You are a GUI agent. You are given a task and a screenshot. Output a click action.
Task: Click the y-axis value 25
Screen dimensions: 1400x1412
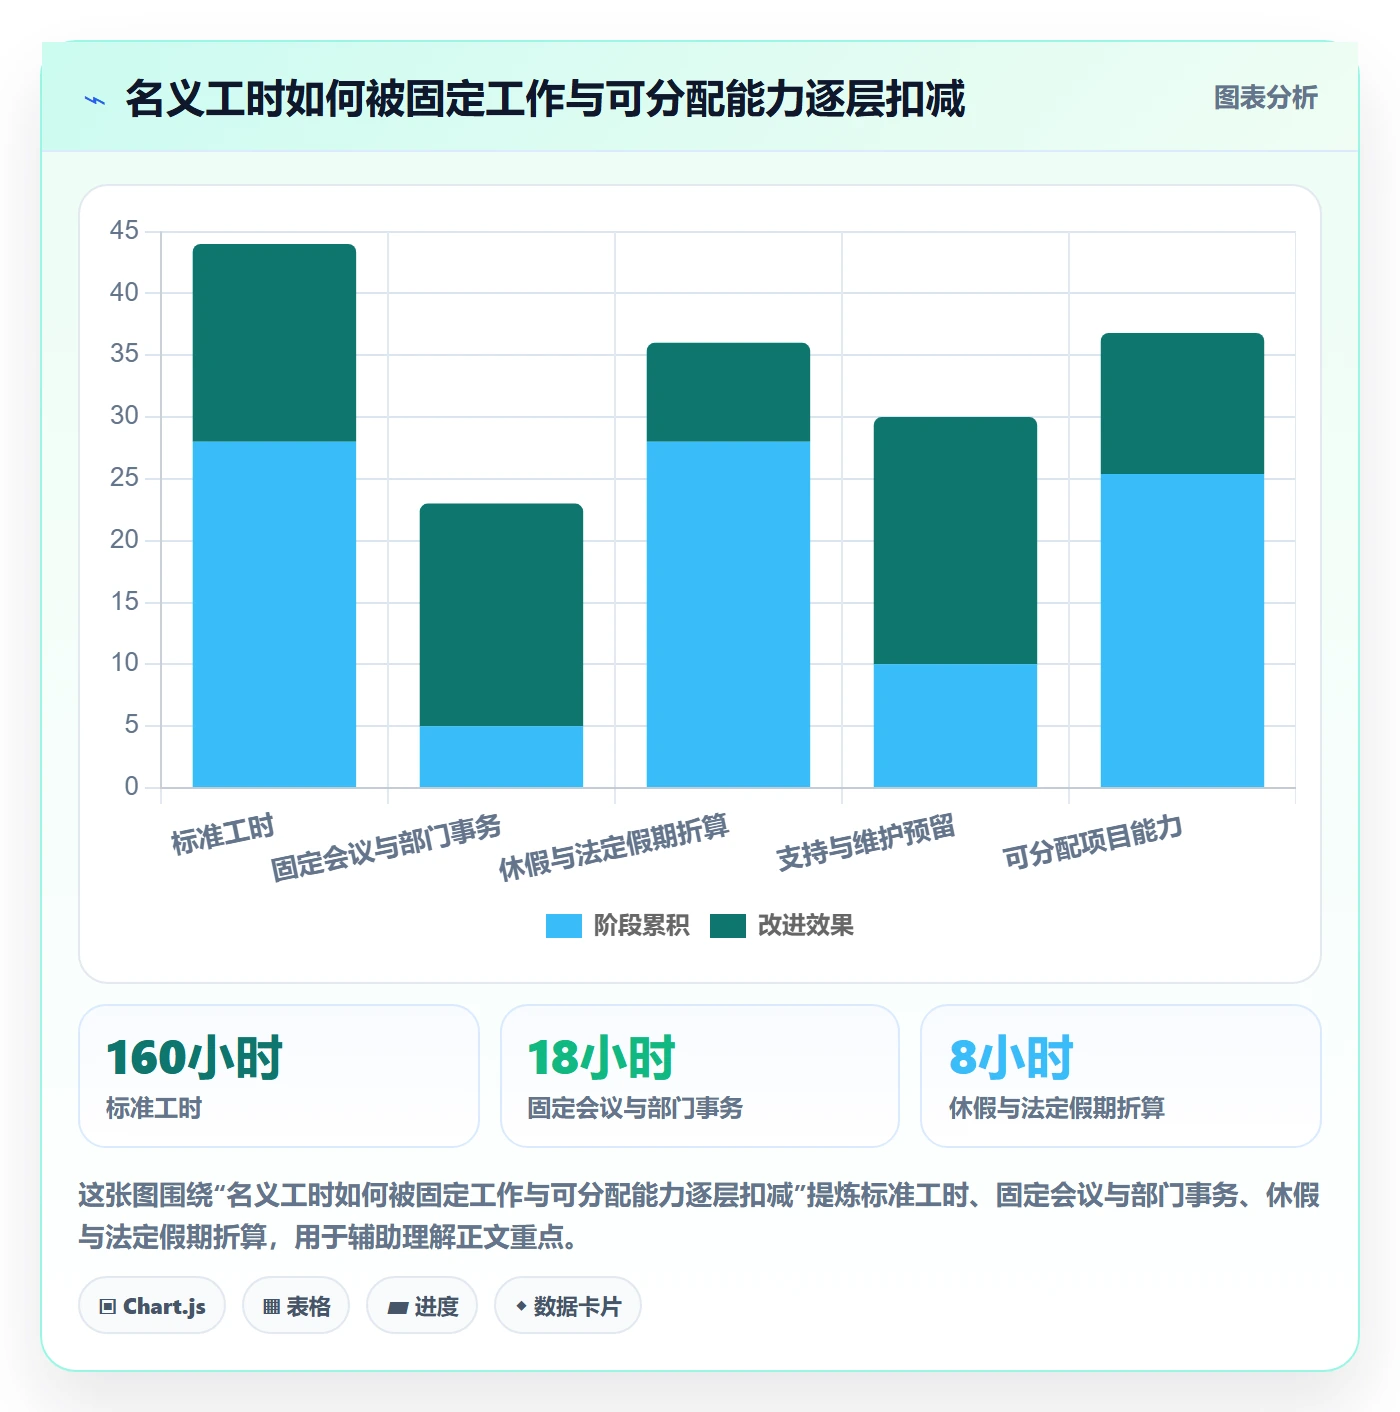pos(124,478)
